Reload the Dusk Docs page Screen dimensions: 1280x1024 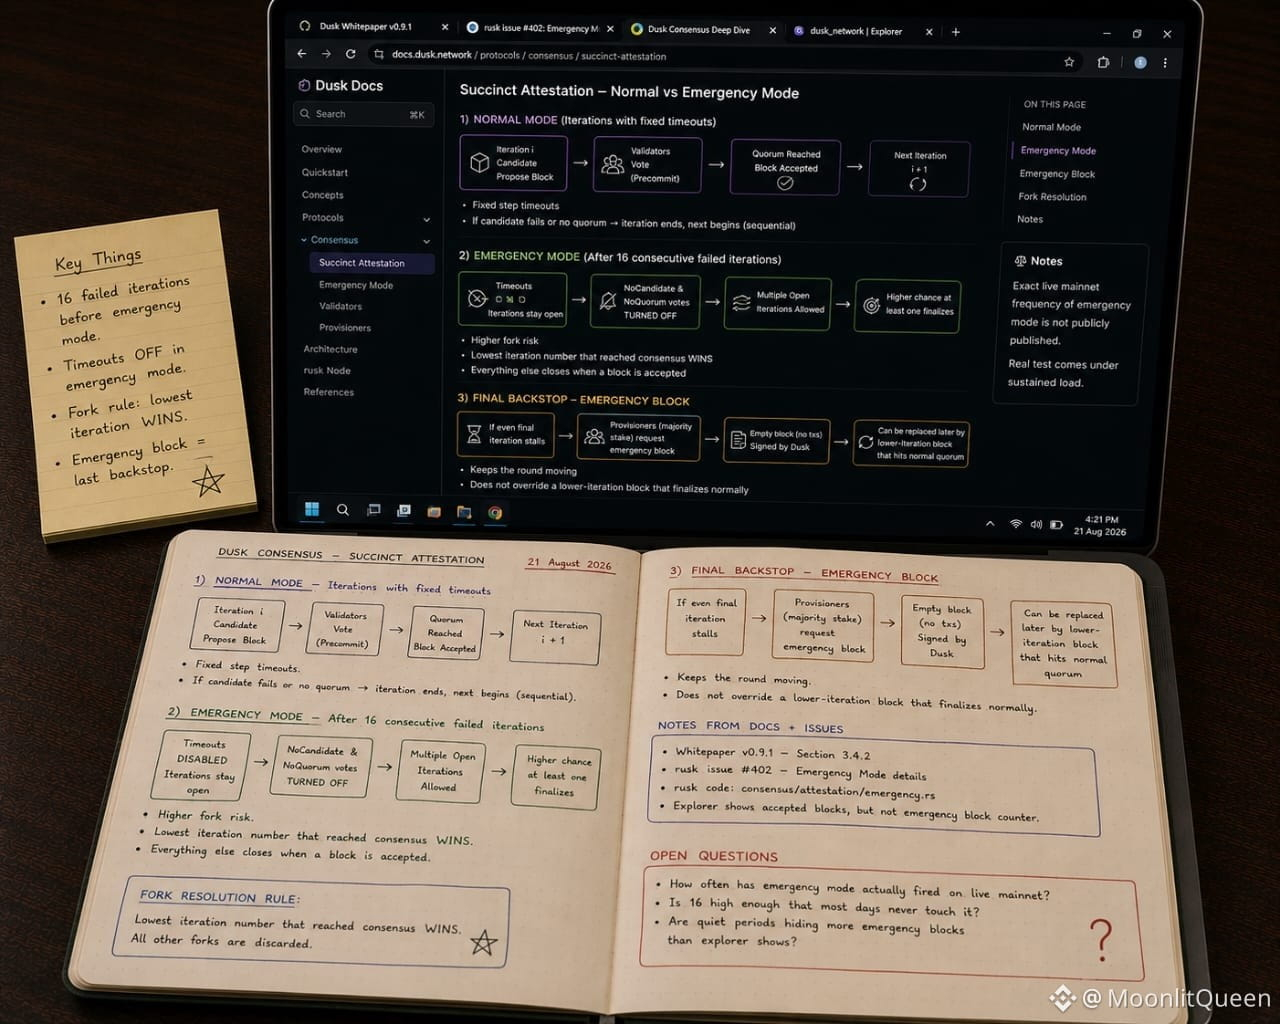[x=350, y=54]
